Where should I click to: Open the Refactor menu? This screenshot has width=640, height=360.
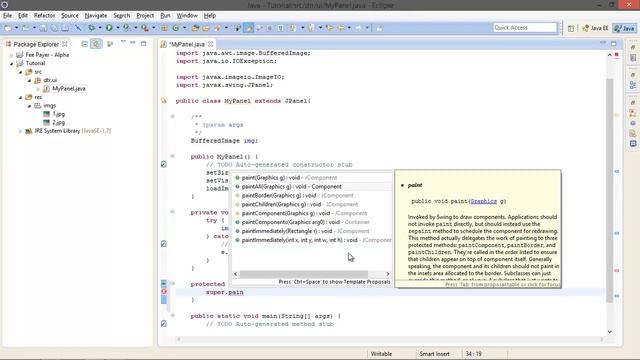coord(44,16)
